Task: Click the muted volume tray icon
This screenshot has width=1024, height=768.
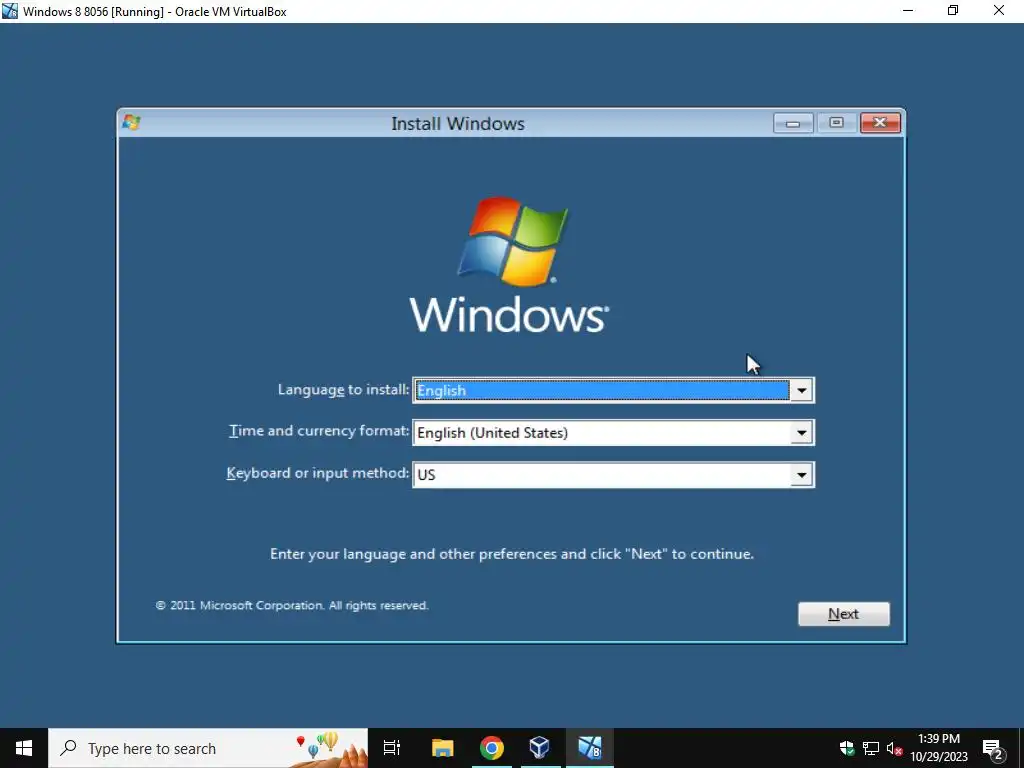Action: pyautogui.click(x=894, y=749)
